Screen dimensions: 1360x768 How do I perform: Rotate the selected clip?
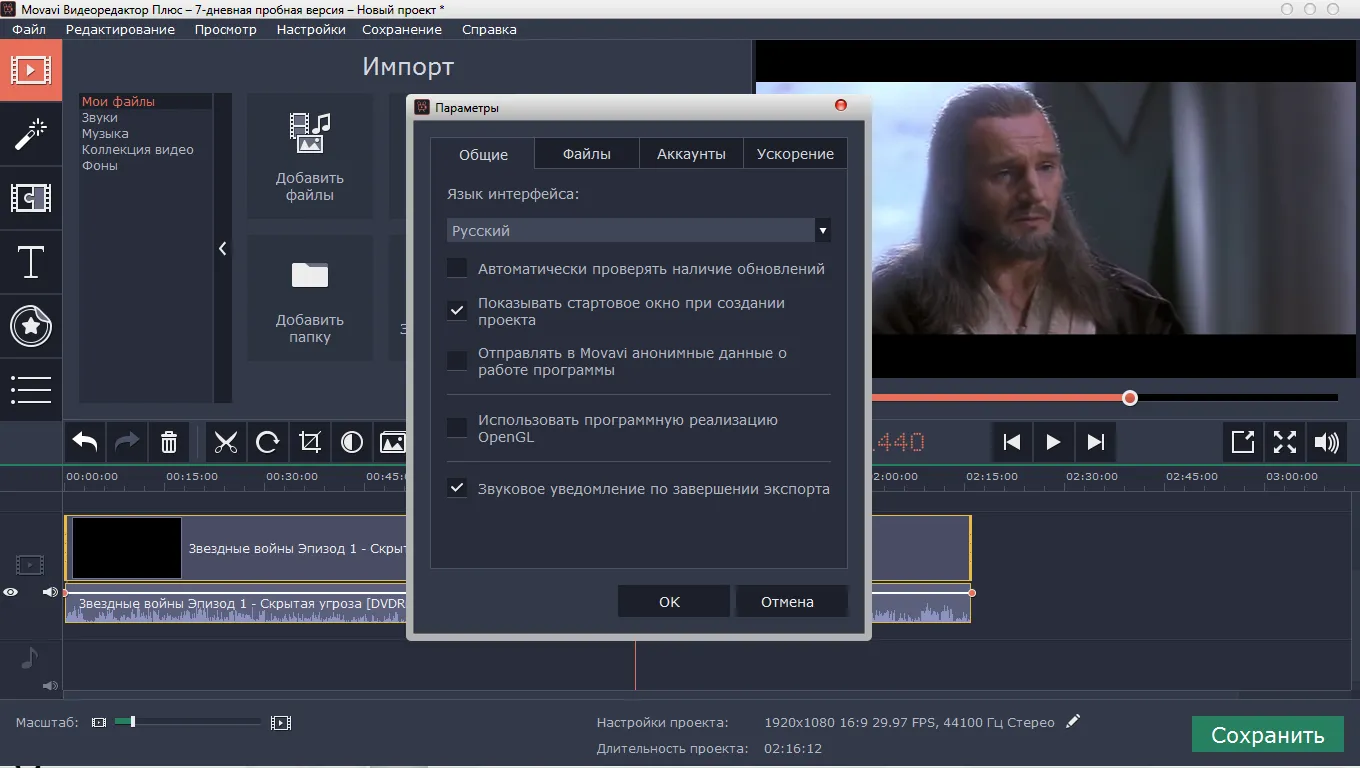click(268, 442)
